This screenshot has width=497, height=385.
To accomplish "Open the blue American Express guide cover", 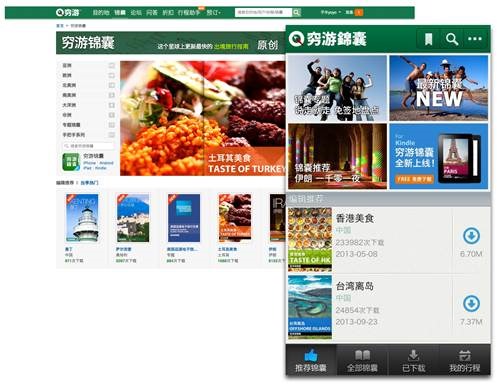I will [x=184, y=218].
